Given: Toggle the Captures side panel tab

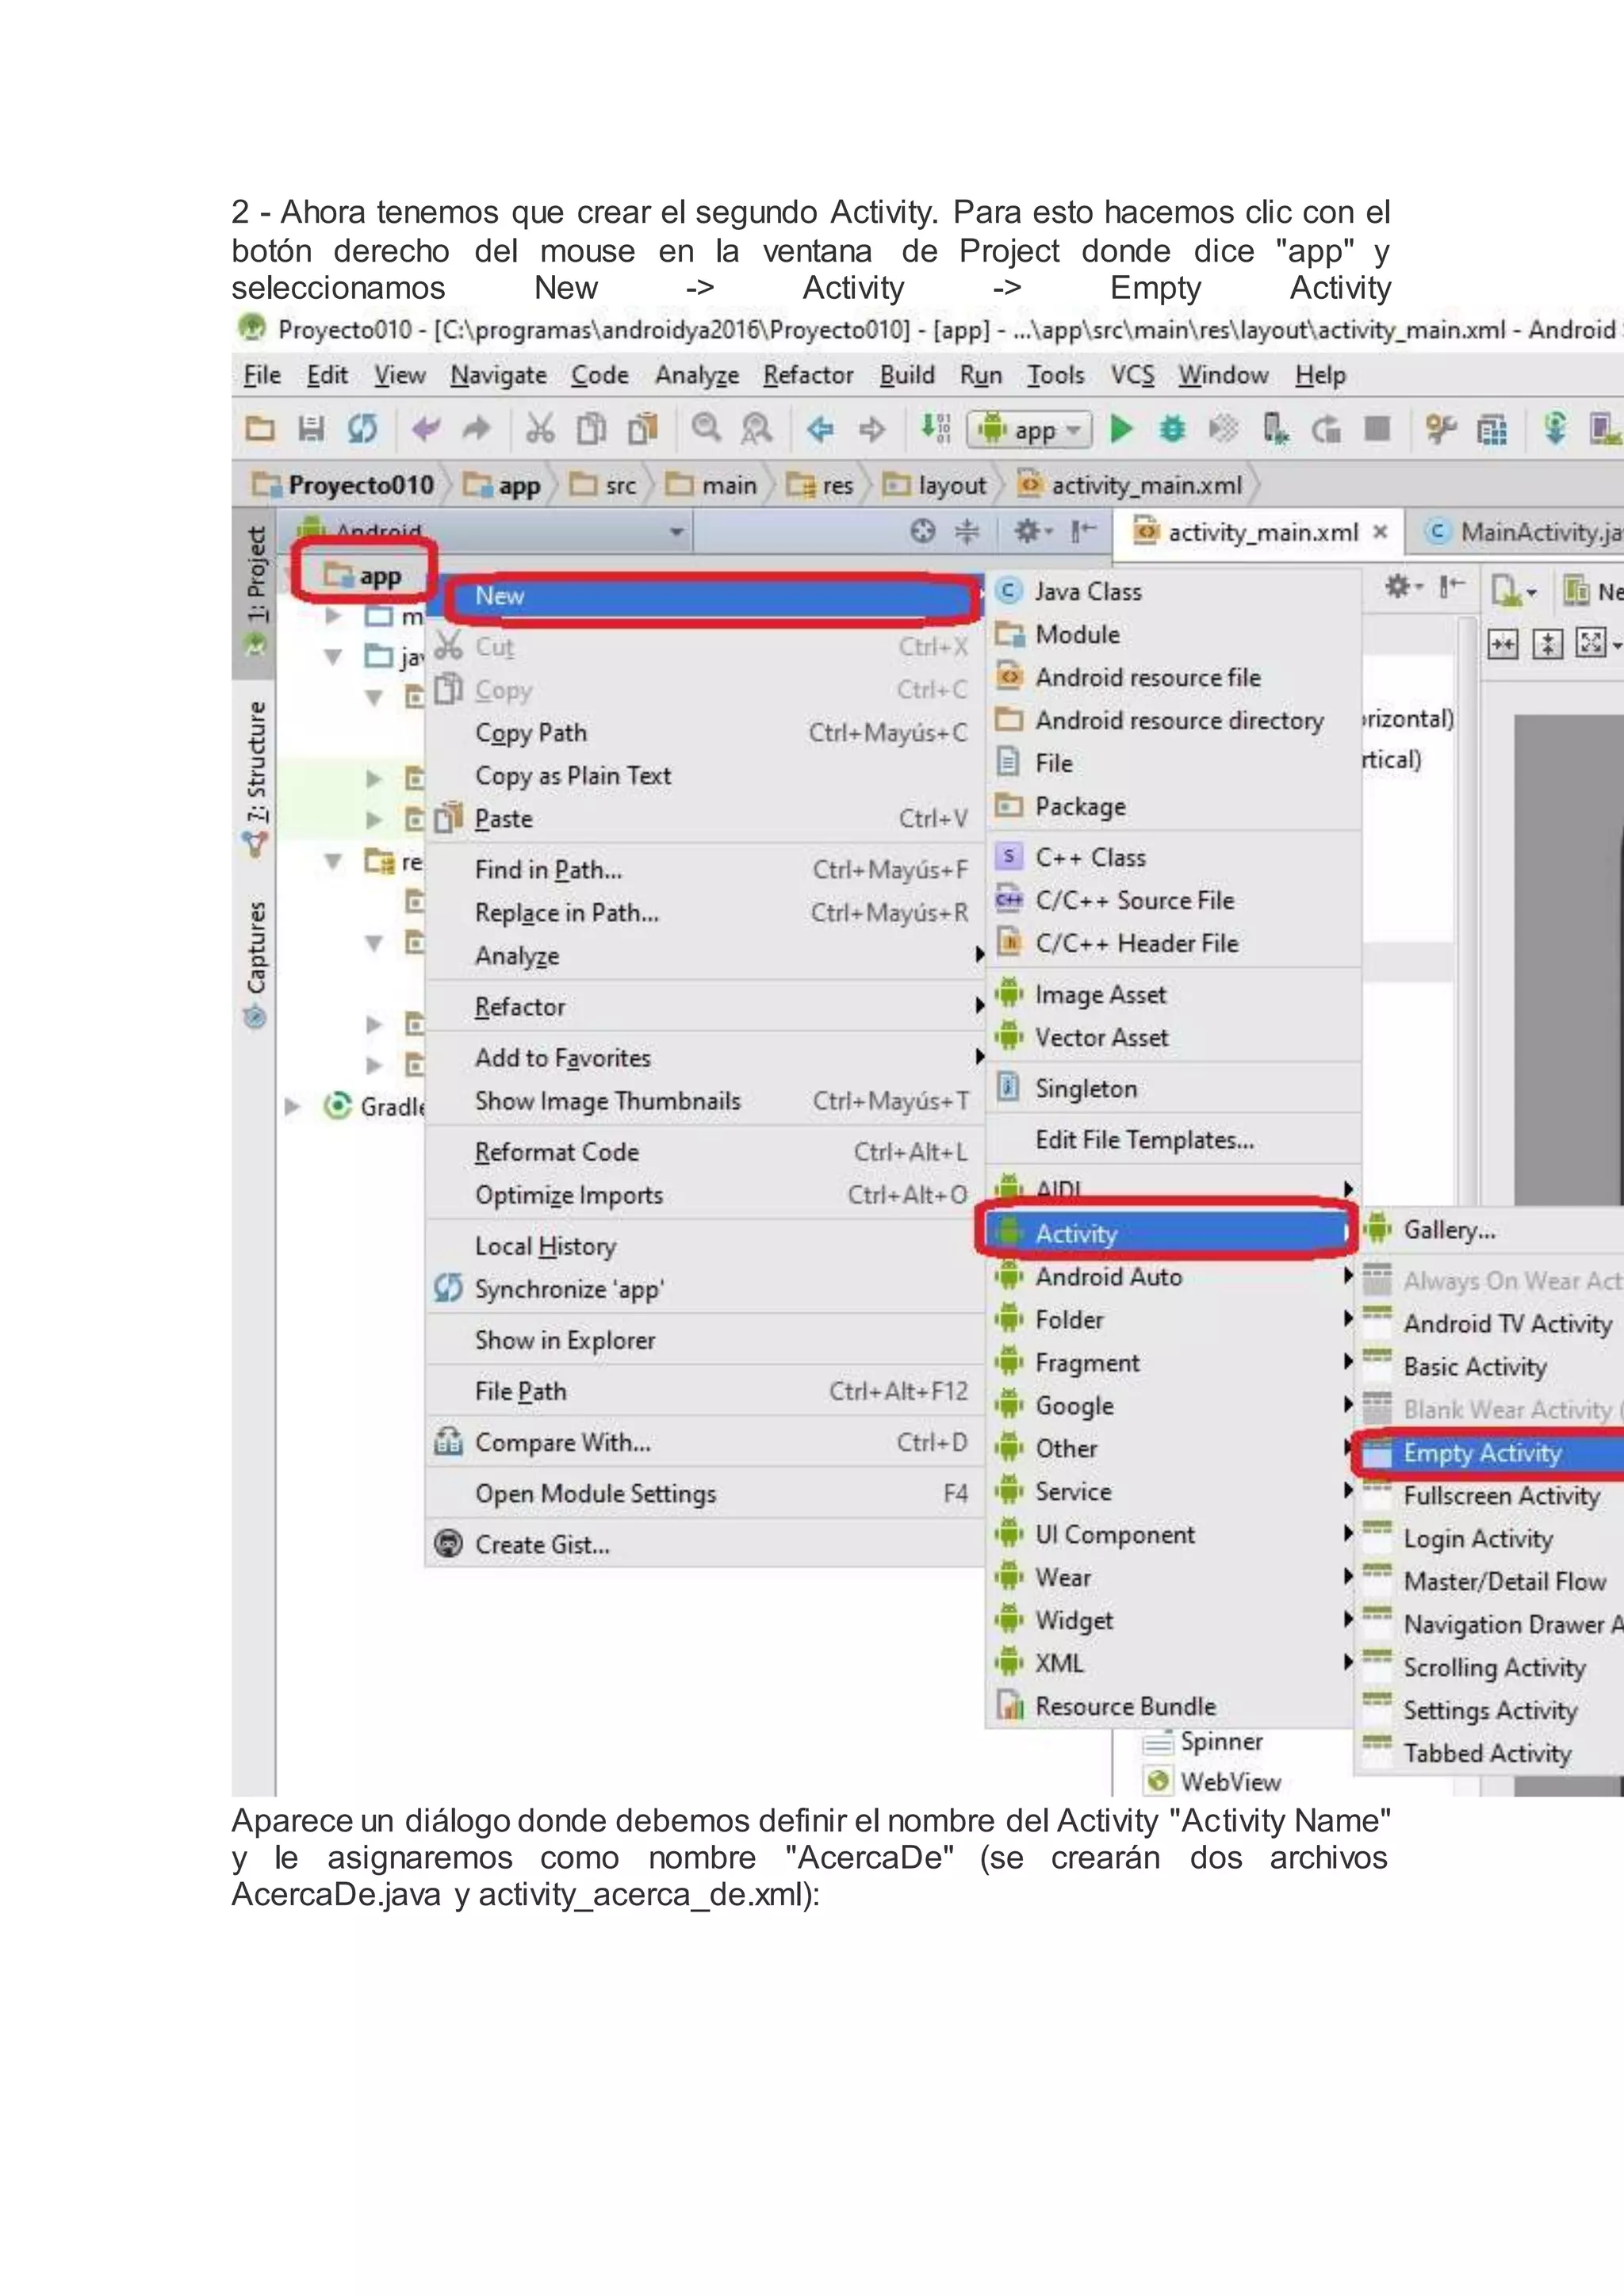Looking at the screenshot, I should coord(256,948).
